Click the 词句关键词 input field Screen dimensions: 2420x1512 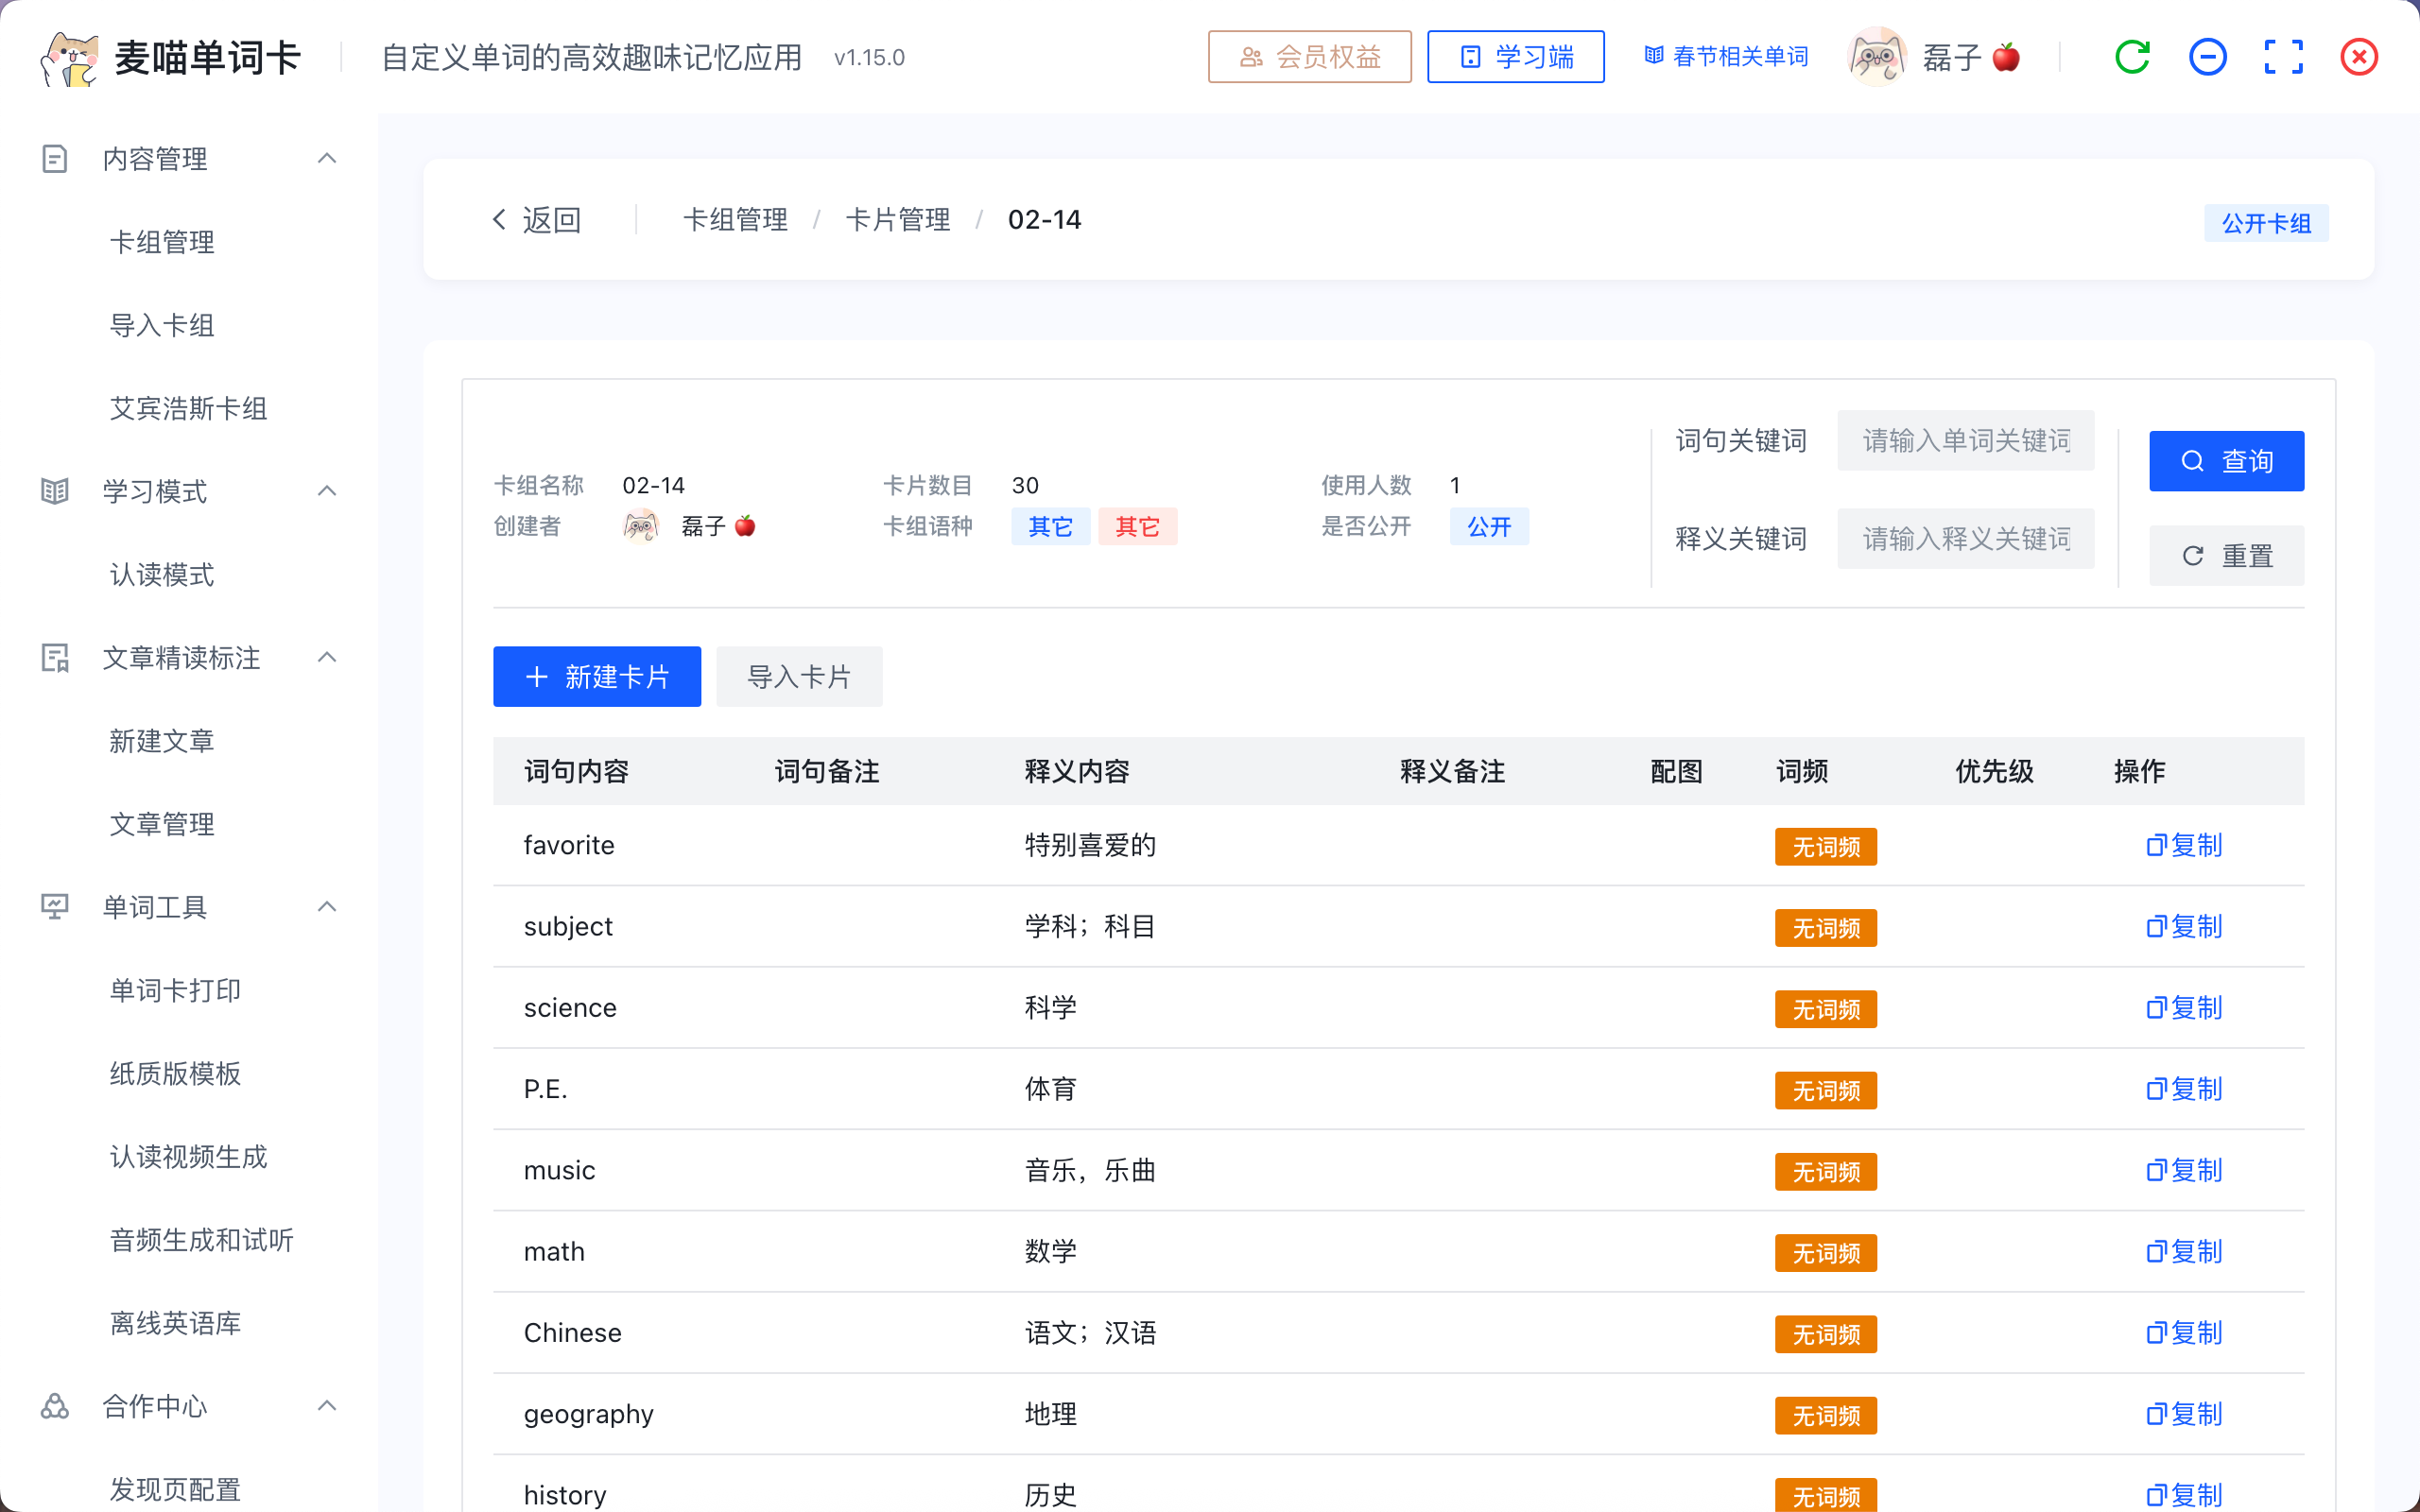pyautogui.click(x=1964, y=440)
